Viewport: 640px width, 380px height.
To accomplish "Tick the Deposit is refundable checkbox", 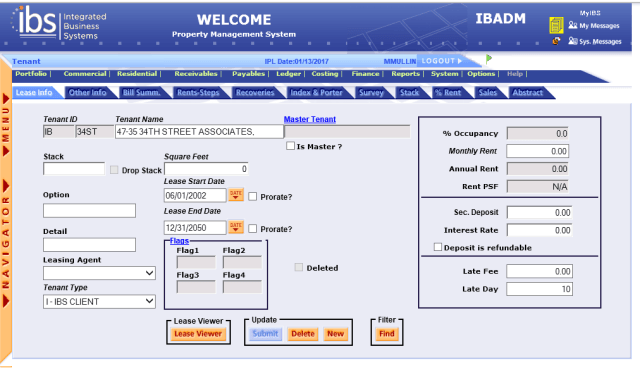I will coord(438,247).
